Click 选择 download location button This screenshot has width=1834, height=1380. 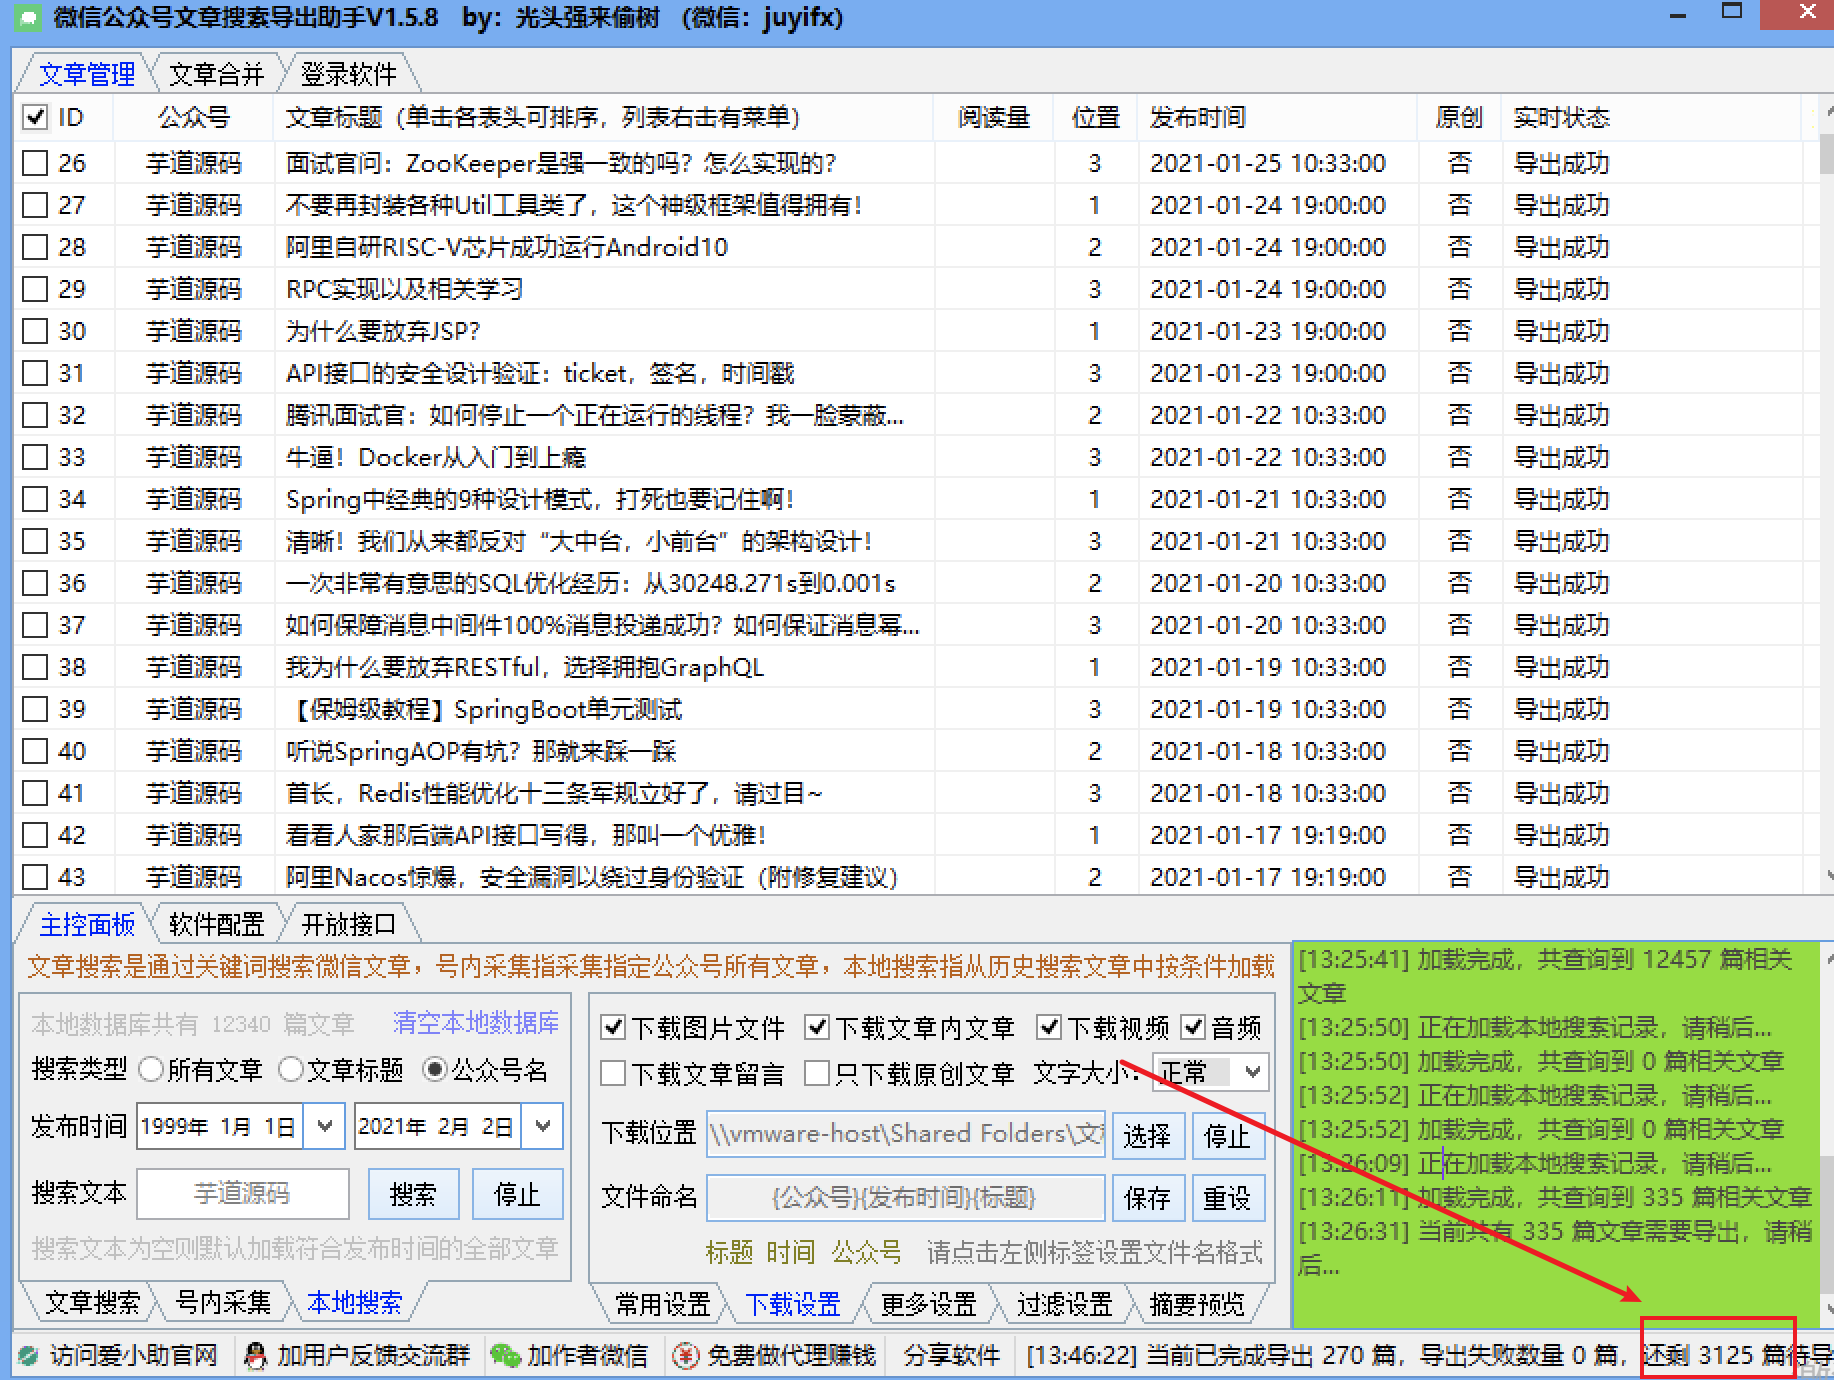(1147, 1136)
